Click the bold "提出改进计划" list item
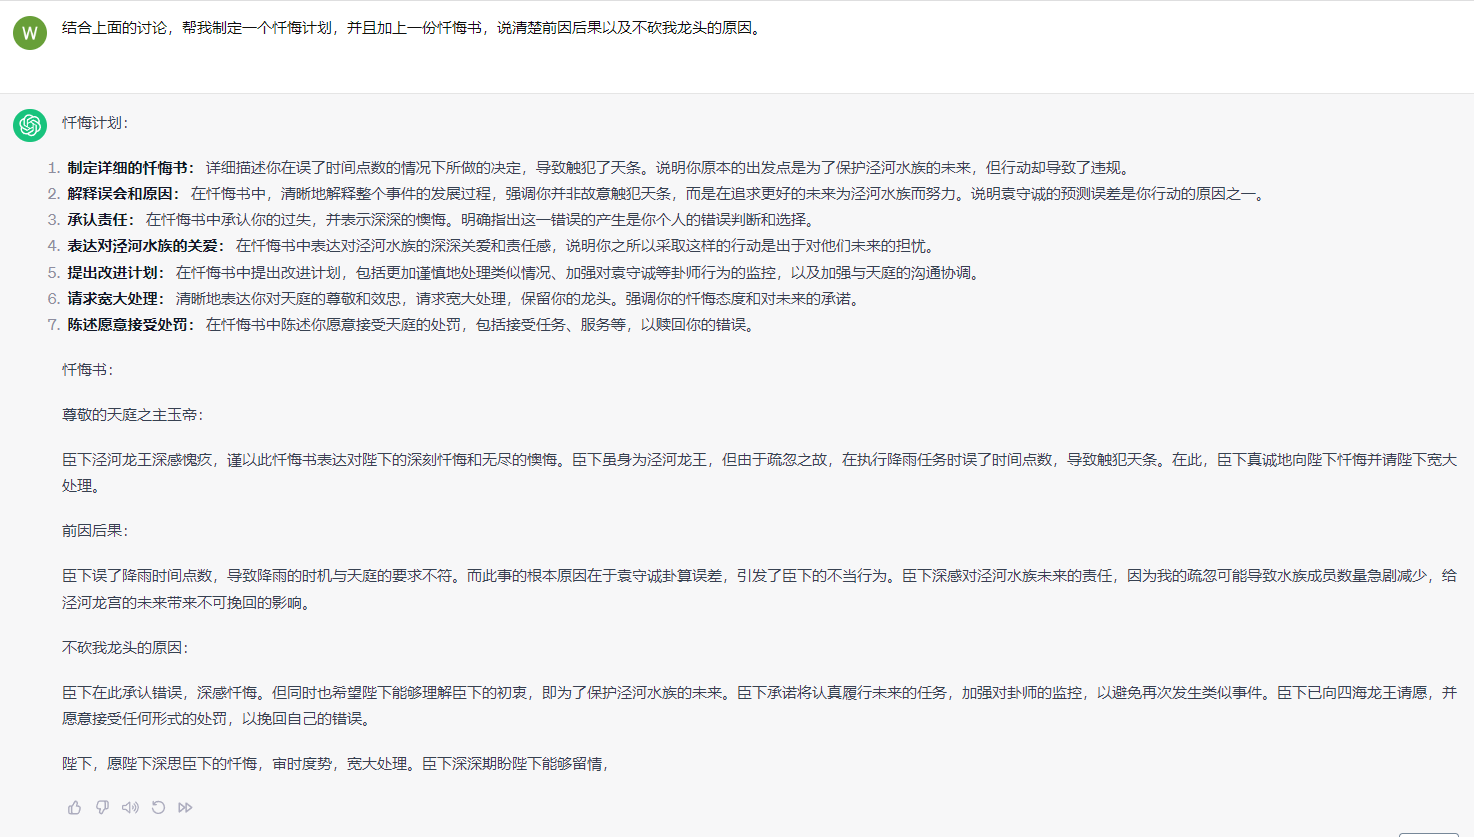1474x837 pixels. (x=115, y=273)
